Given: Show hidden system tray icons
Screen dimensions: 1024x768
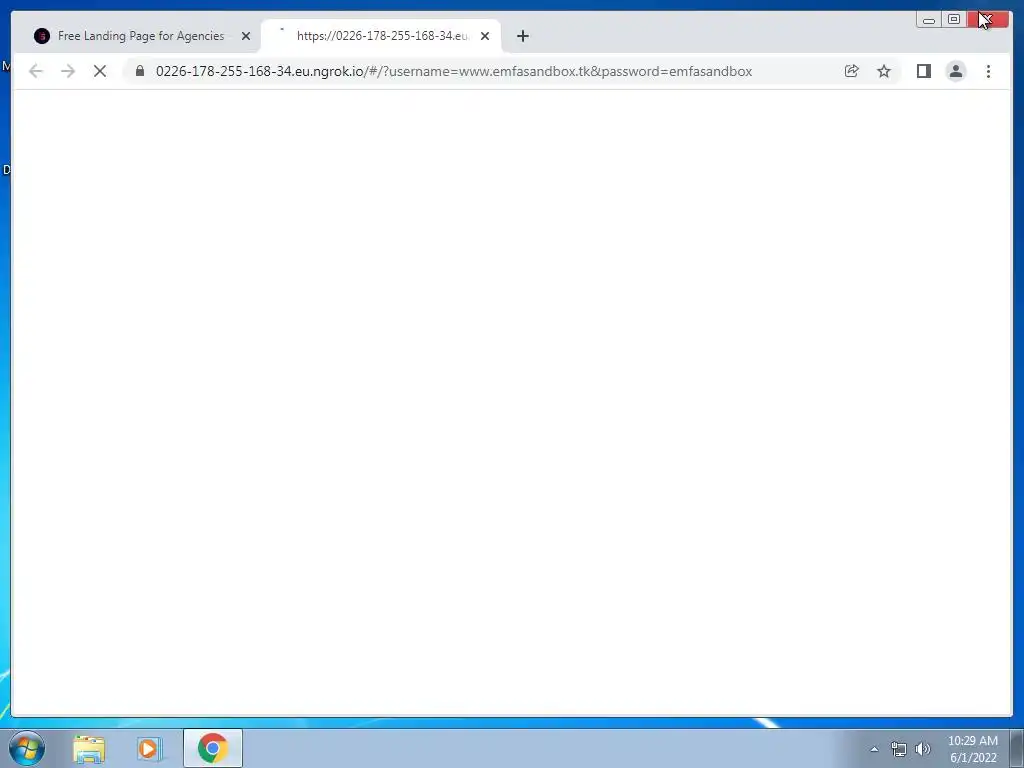Looking at the screenshot, I should [874, 749].
